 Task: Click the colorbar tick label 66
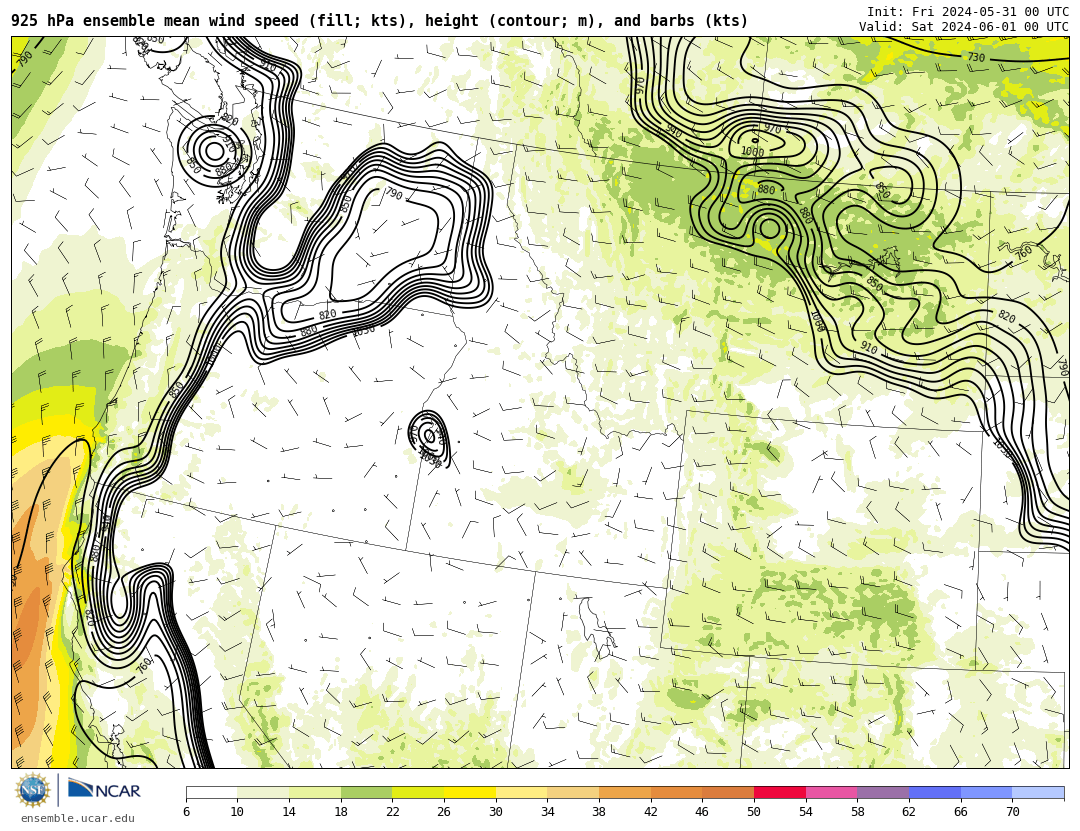[960, 812]
